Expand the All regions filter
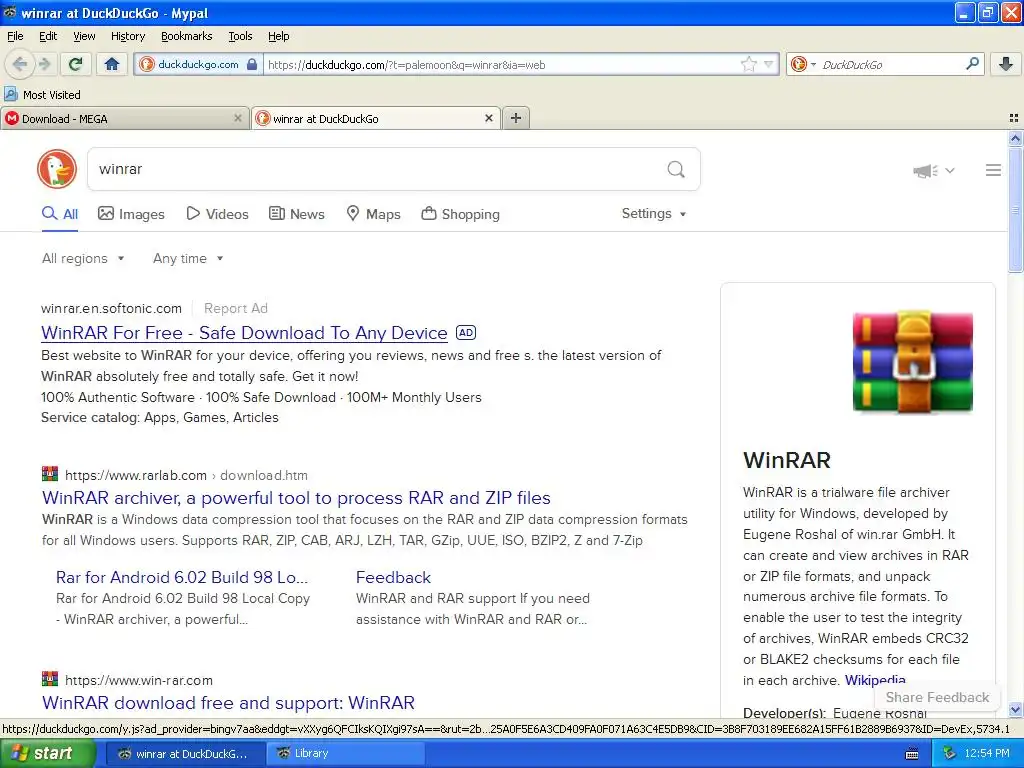The width and height of the screenshot is (1024, 768). pyautogui.click(x=83, y=259)
